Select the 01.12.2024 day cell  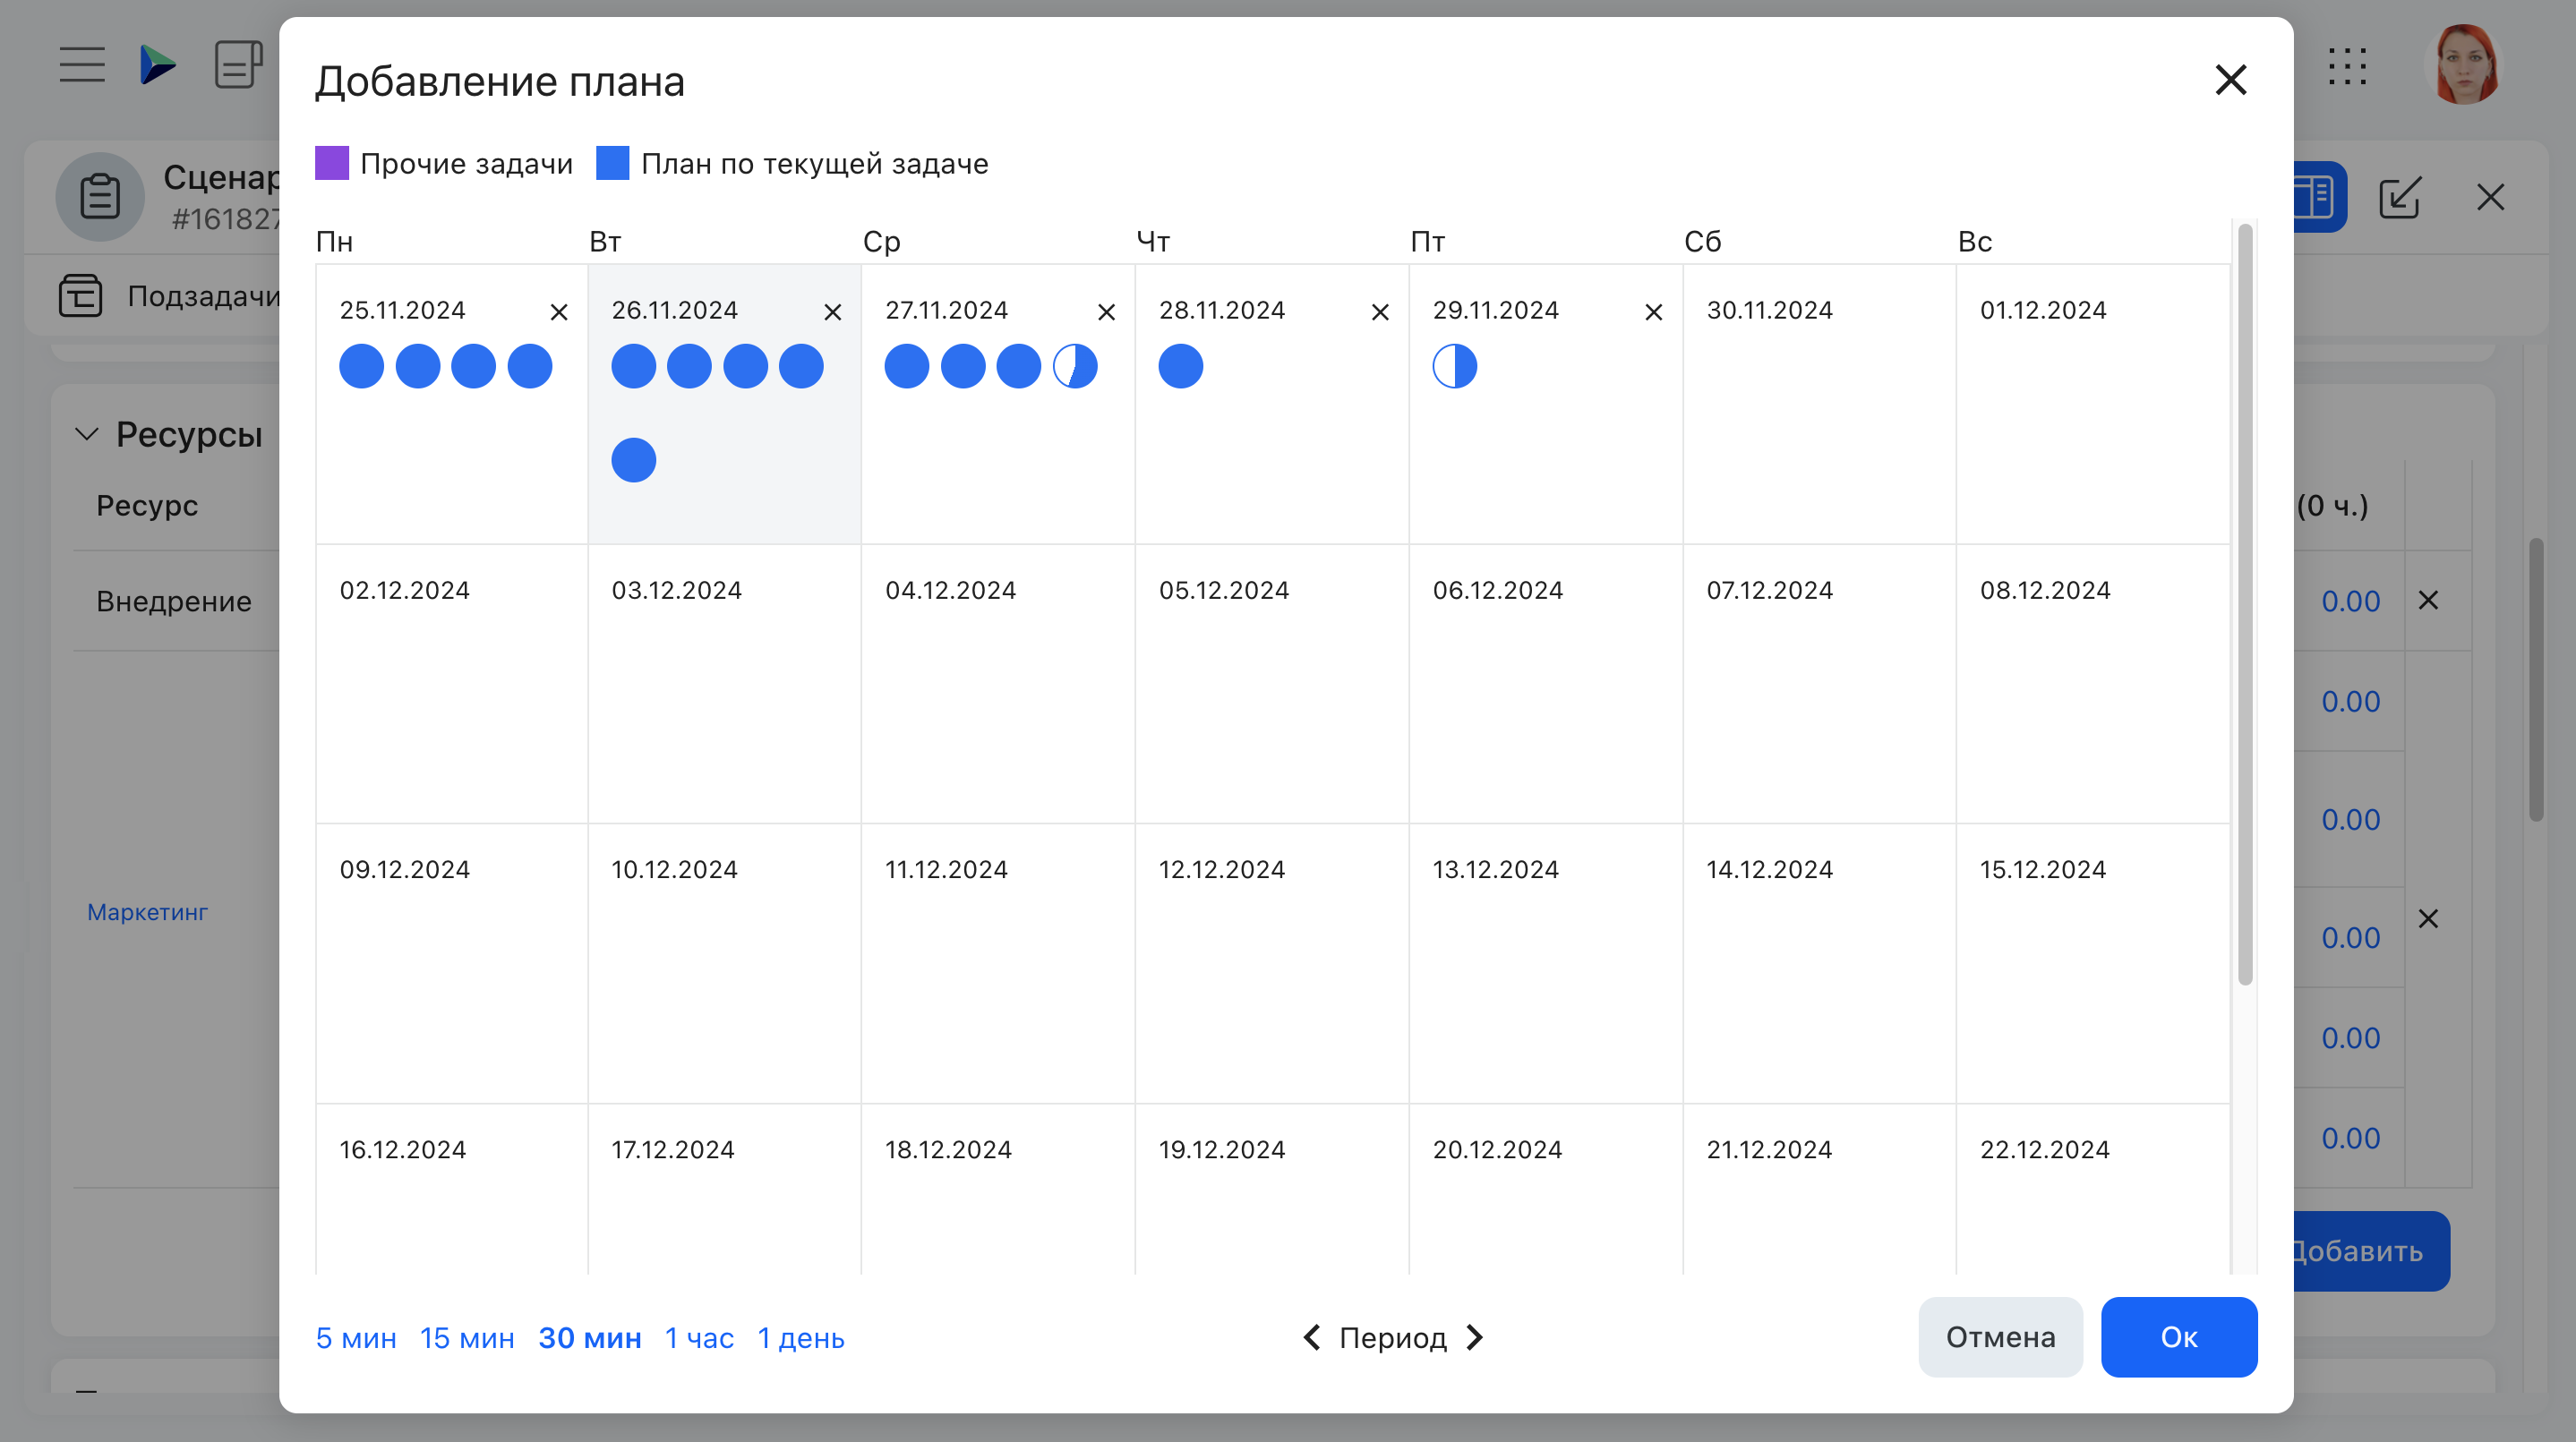click(2093, 404)
